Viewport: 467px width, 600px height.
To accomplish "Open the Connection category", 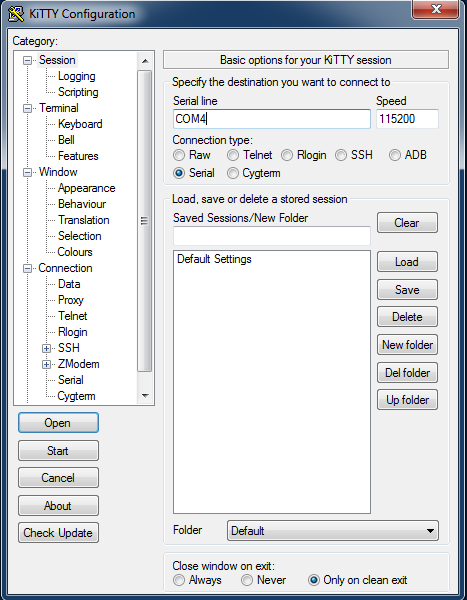I will tap(65, 268).
